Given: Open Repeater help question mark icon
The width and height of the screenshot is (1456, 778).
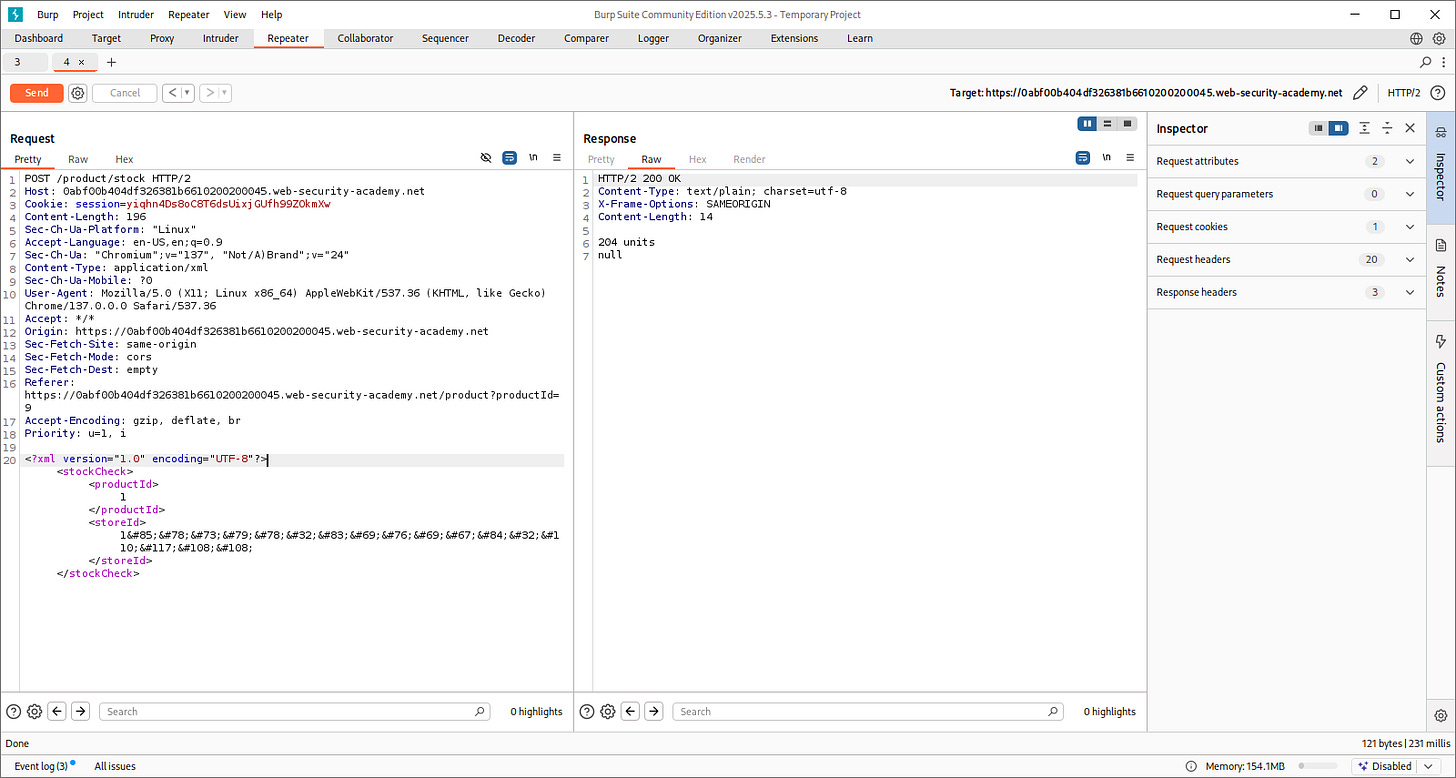Looking at the screenshot, I should point(1437,93).
